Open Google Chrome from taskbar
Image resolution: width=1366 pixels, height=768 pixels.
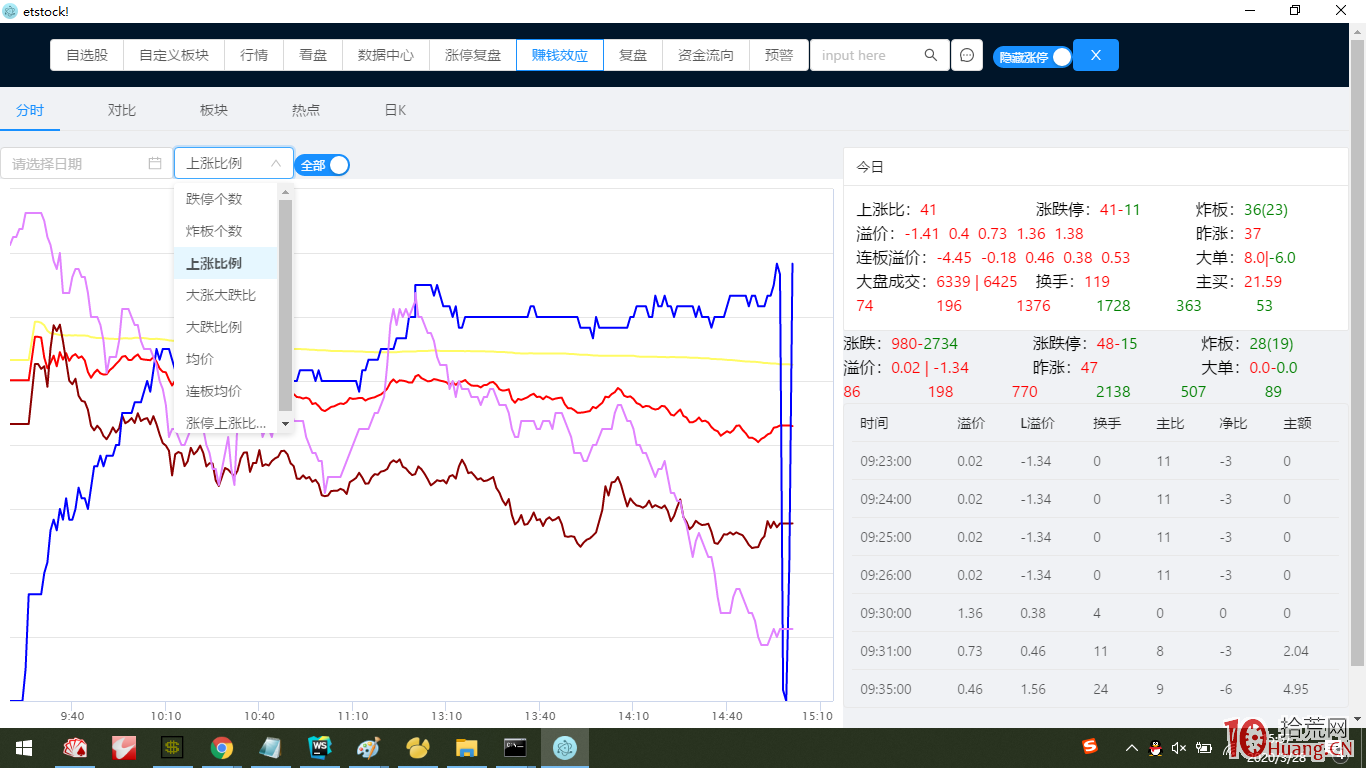[x=222, y=748]
